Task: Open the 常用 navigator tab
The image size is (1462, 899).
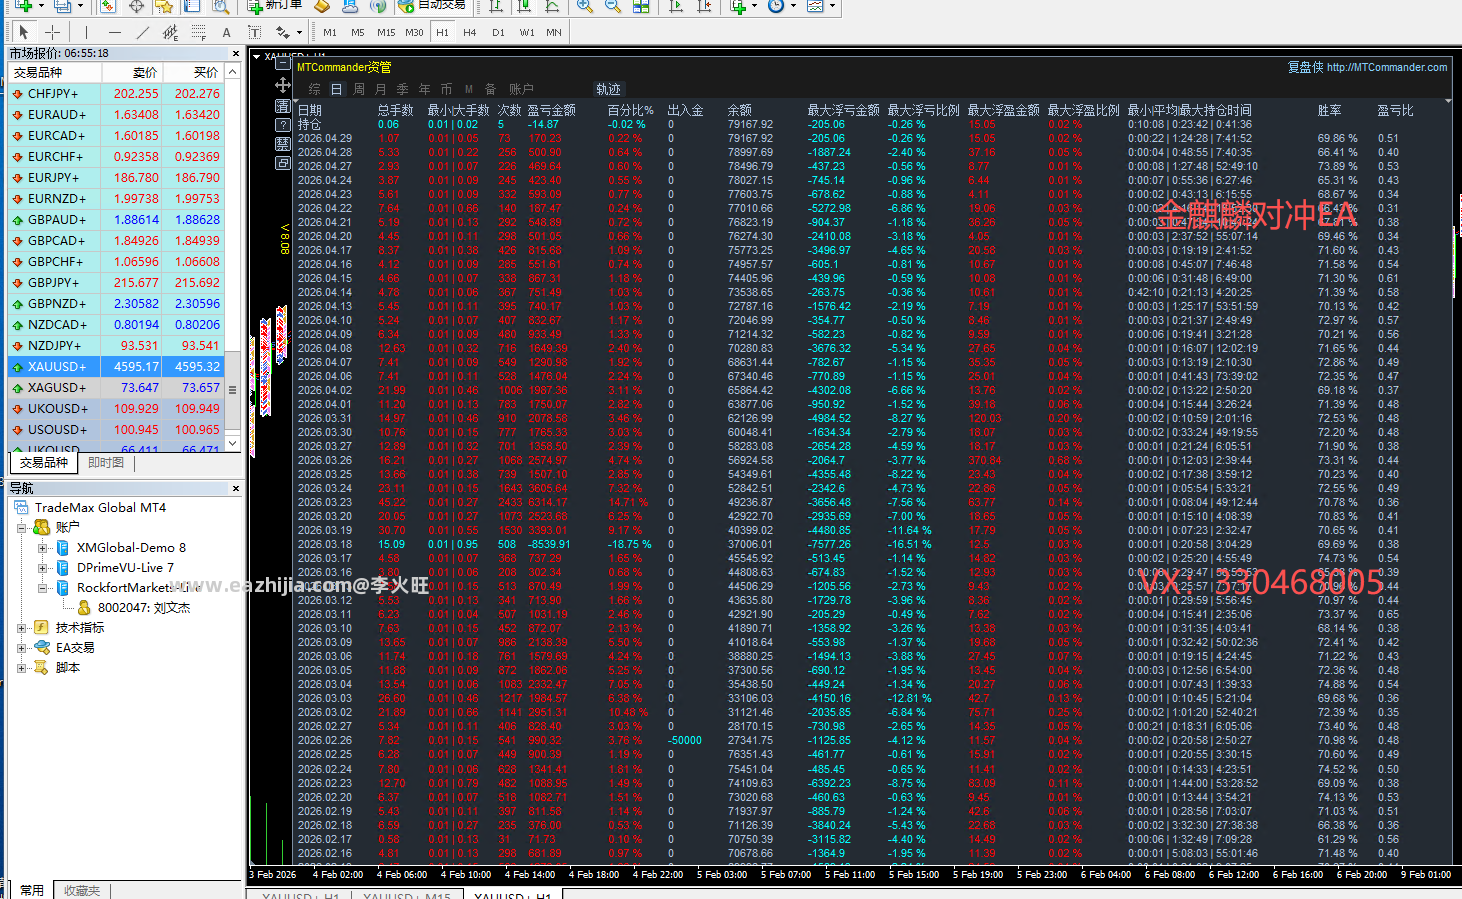Action: 32,890
